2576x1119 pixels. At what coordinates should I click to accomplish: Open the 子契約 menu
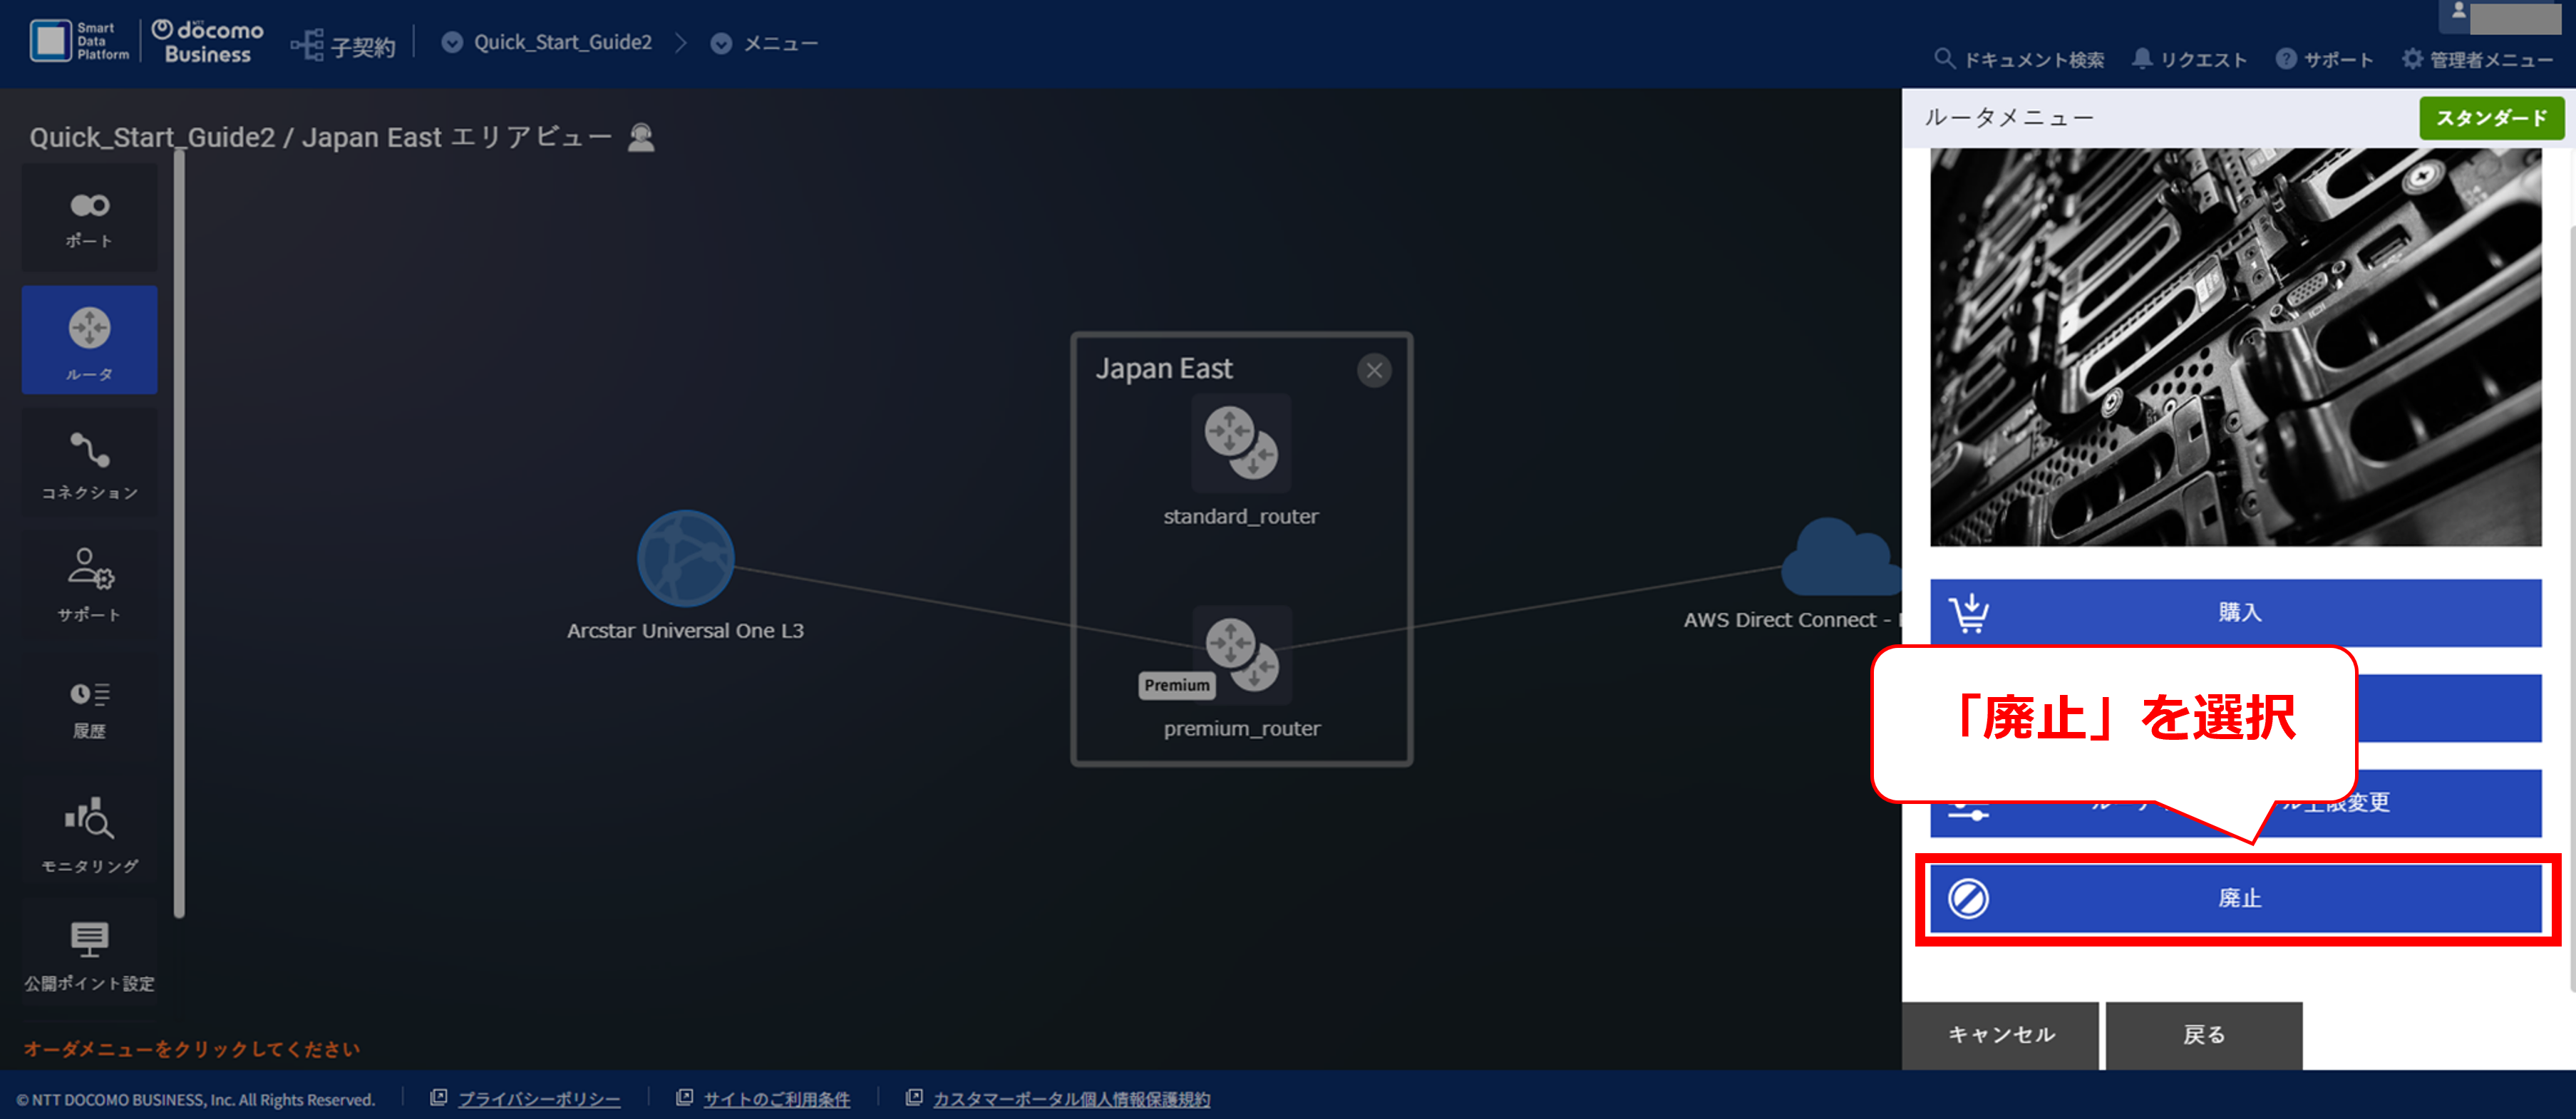click(x=344, y=46)
